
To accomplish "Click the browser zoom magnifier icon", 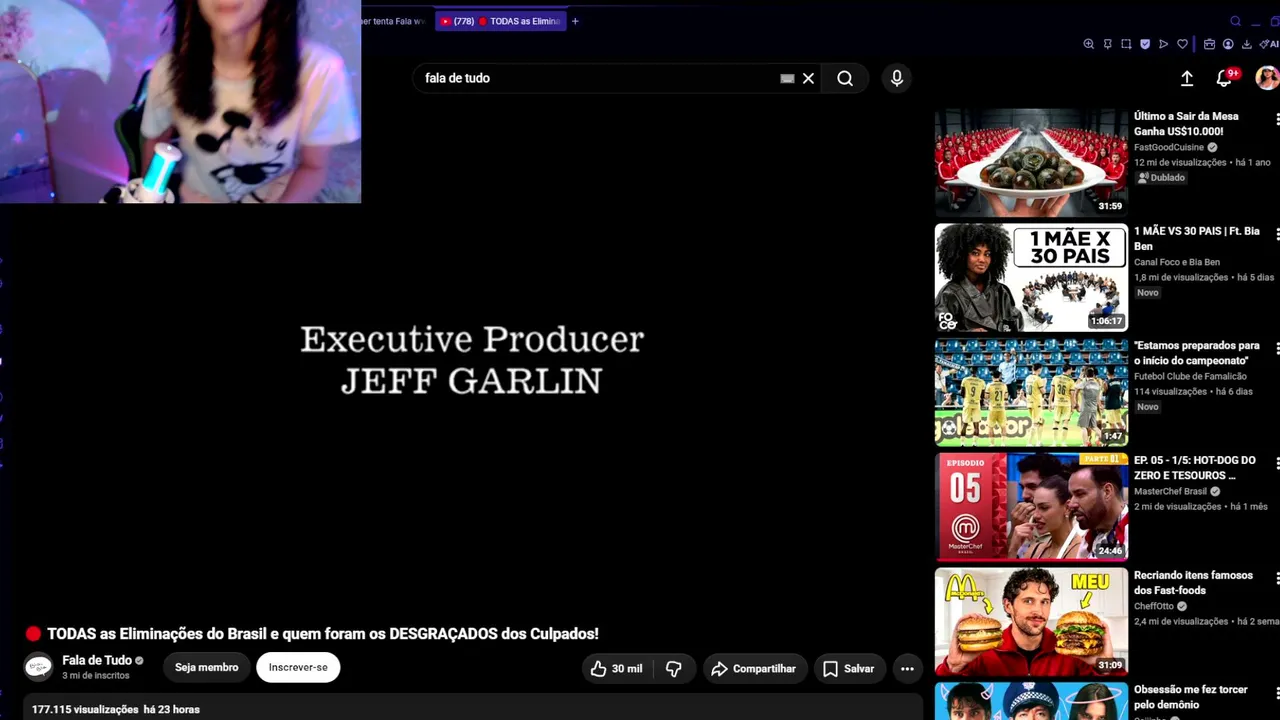I will (x=1089, y=44).
